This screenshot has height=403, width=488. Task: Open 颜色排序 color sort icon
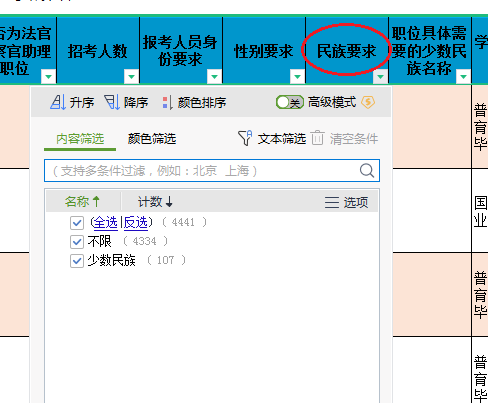pos(167,103)
